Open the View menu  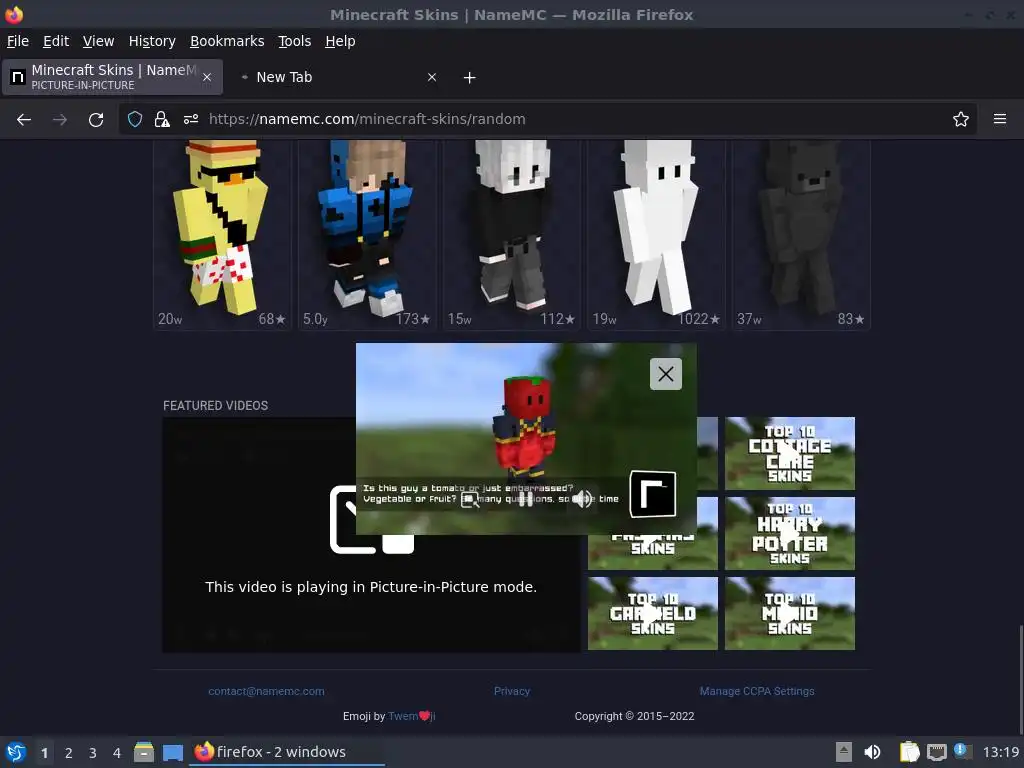(99, 41)
